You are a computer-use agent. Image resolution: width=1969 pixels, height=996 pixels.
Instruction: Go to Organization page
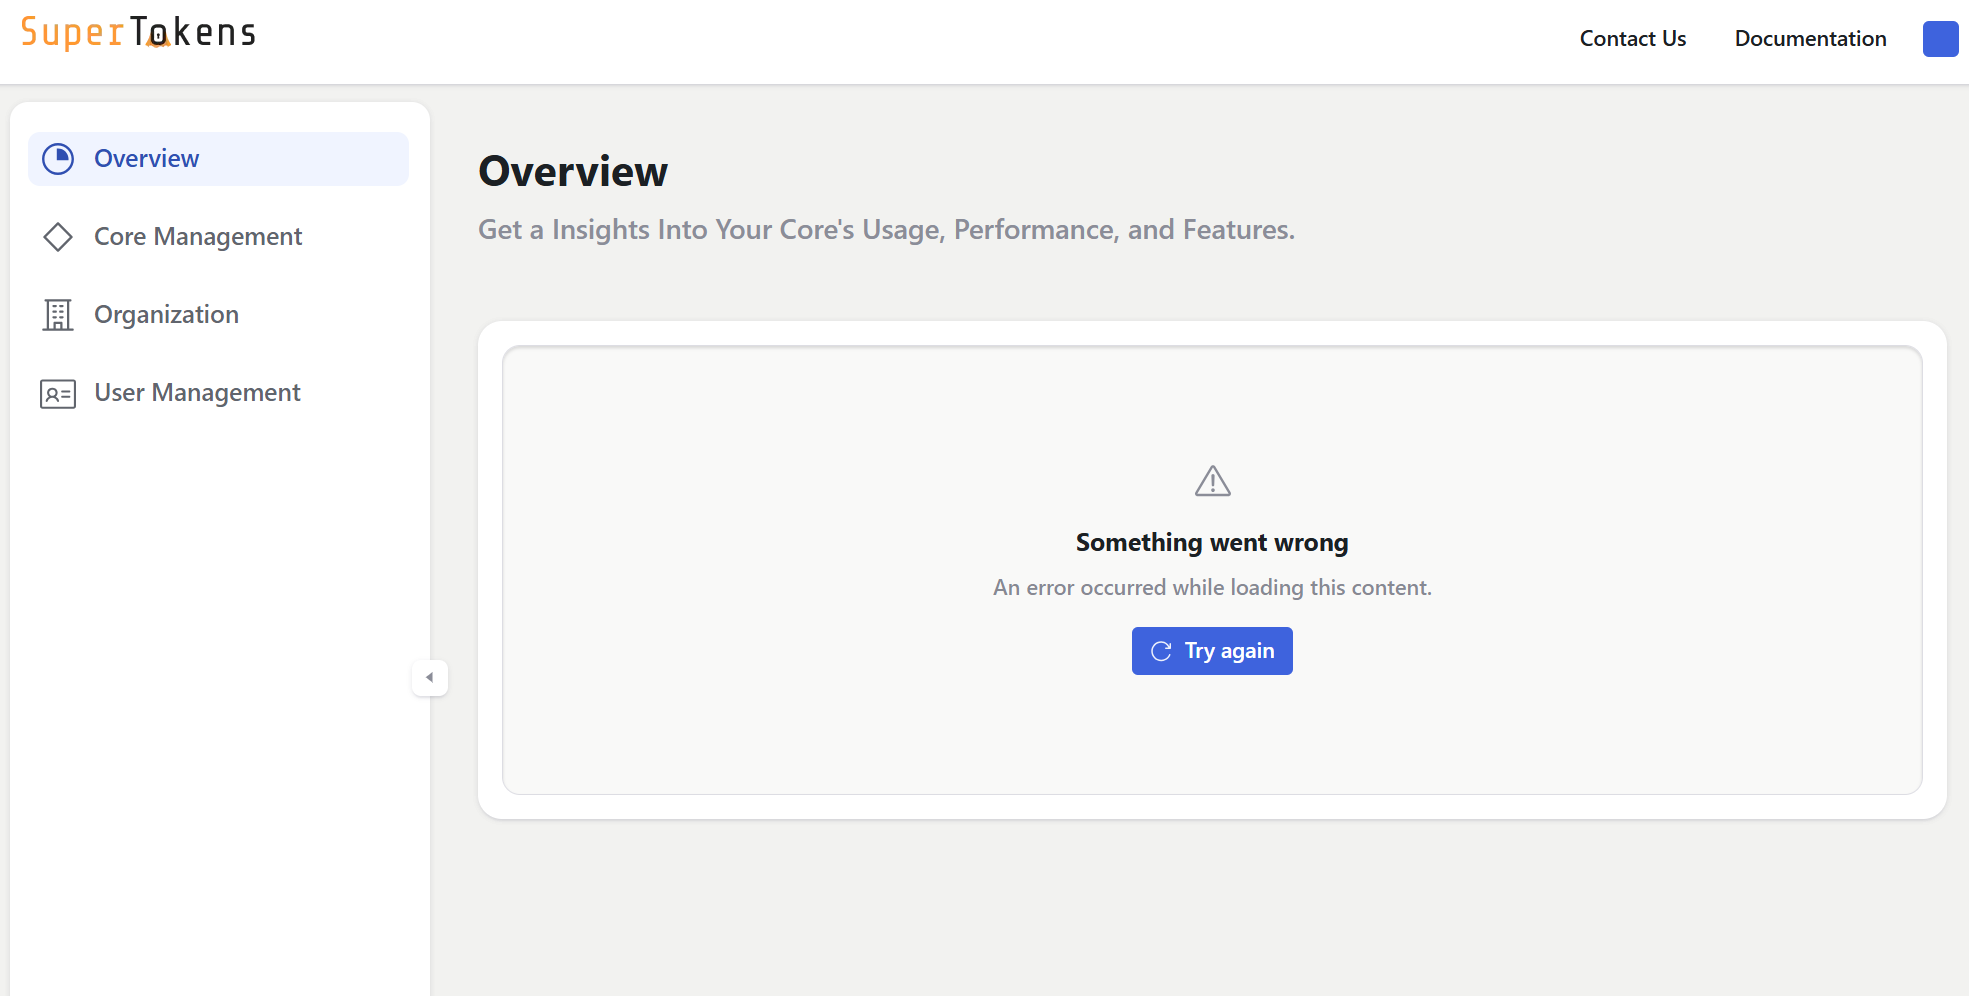click(x=166, y=315)
